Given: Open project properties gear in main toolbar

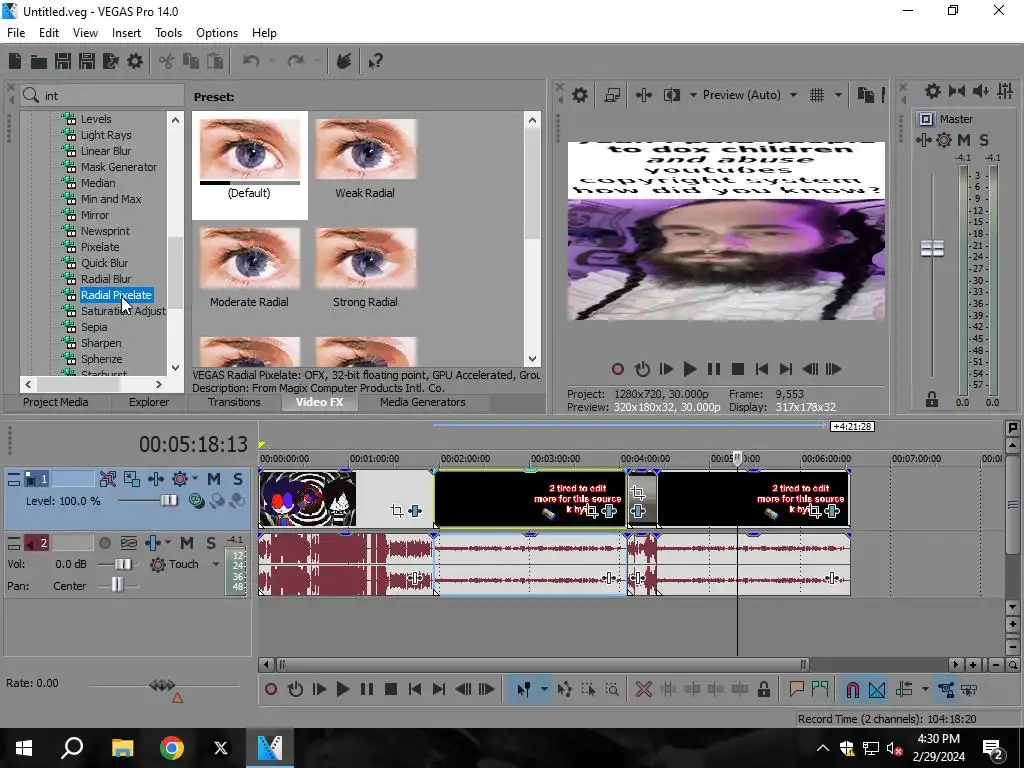Looking at the screenshot, I should click(135, 61).
